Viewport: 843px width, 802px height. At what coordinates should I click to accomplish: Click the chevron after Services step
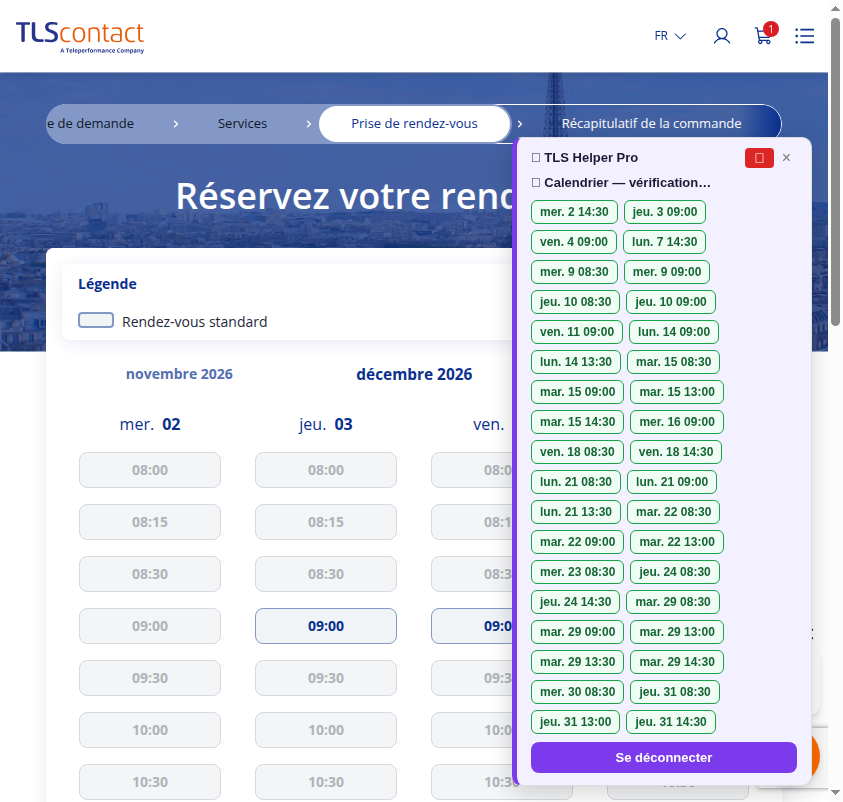tap(309, 124)
